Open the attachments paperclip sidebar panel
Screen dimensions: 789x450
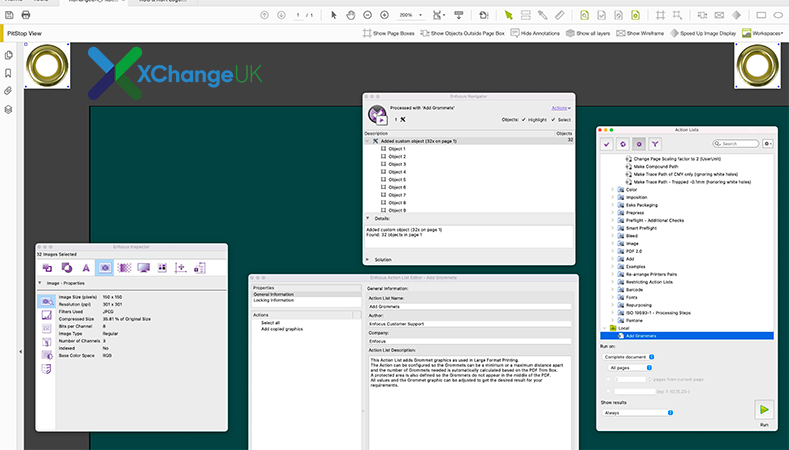8,91
